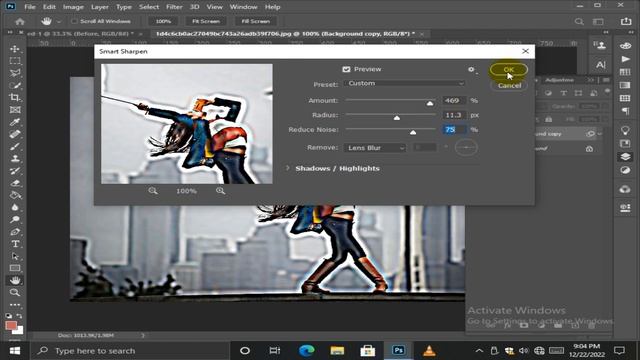Select the Eyedropper tool

pyautogui.click(x=15, y=122)
